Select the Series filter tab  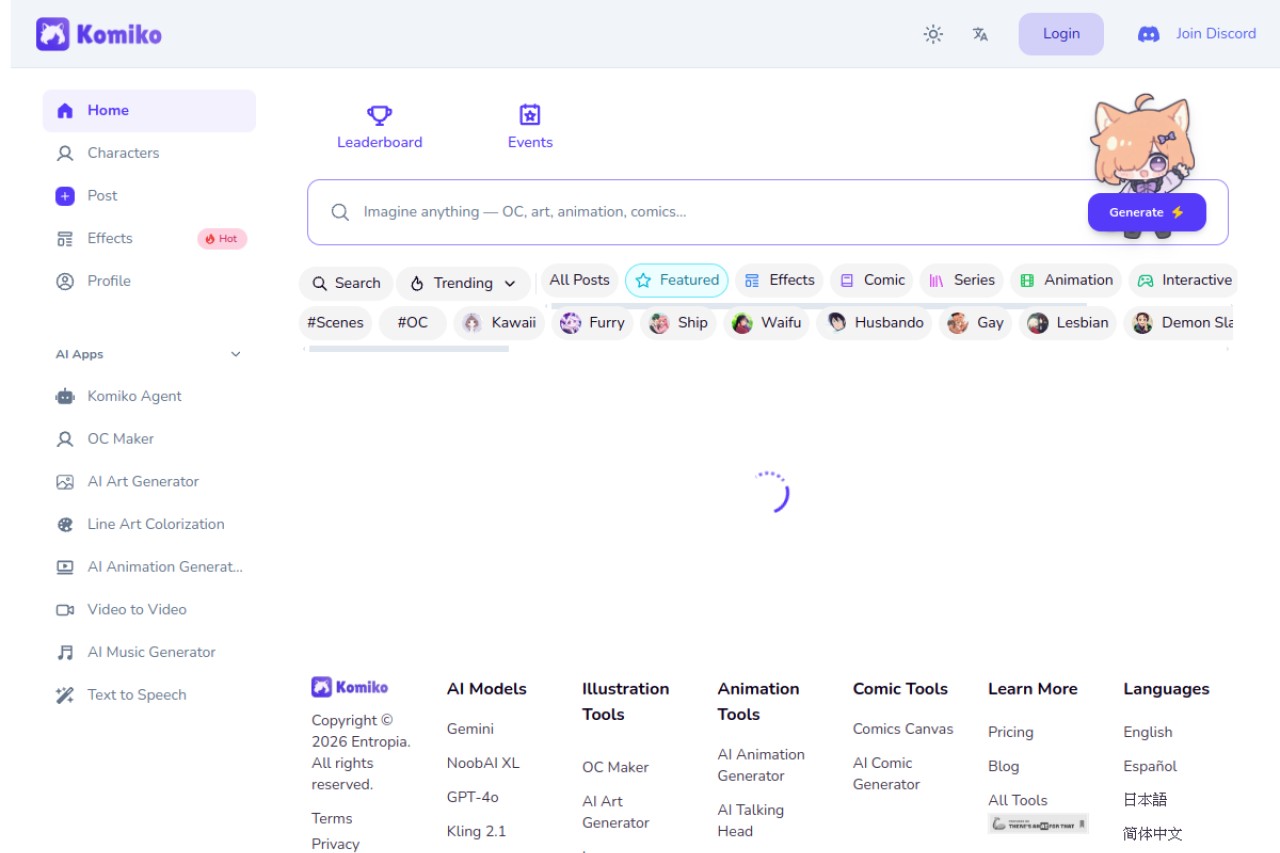(962, 280)
